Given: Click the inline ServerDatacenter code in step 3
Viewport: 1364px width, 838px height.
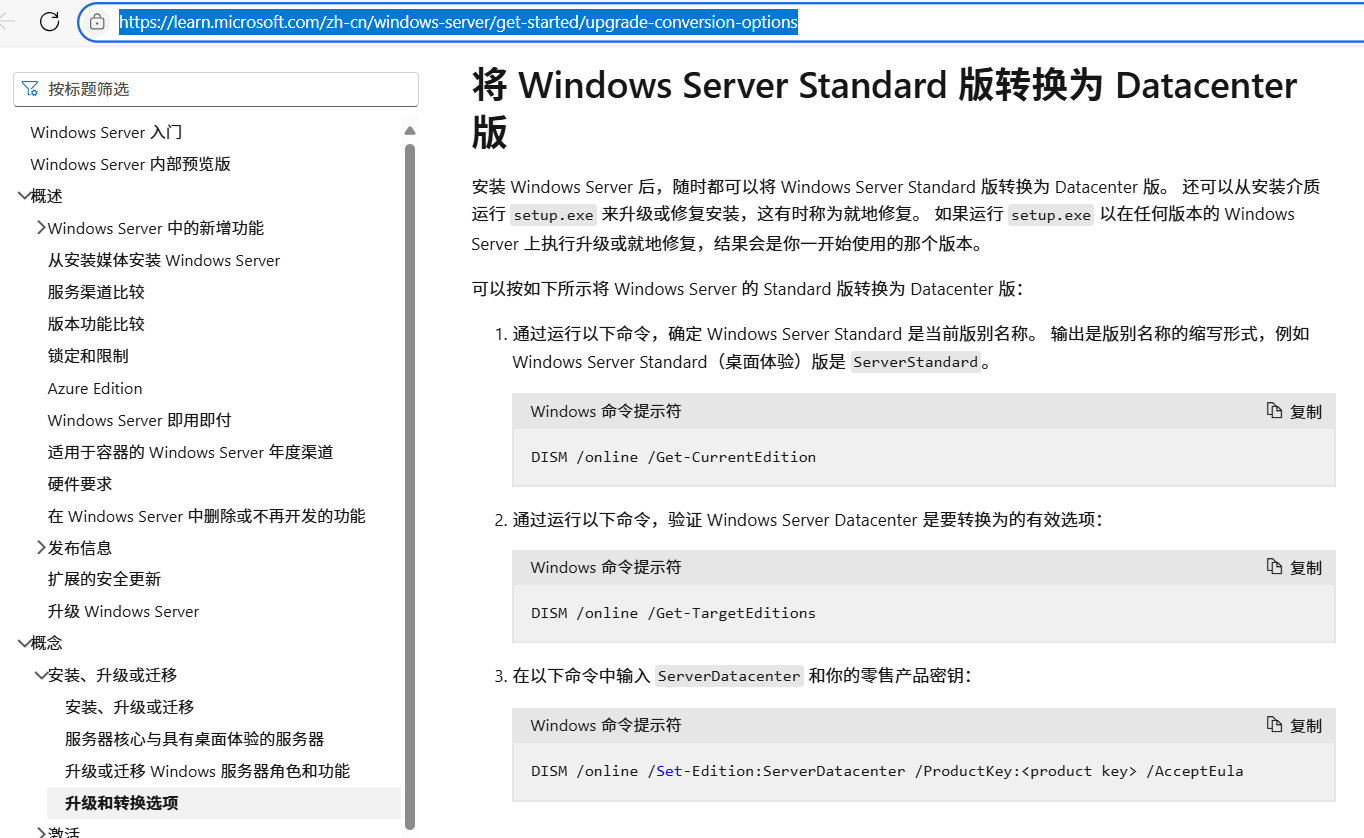Looking at the screenshot, I should [x=729, y=676].
